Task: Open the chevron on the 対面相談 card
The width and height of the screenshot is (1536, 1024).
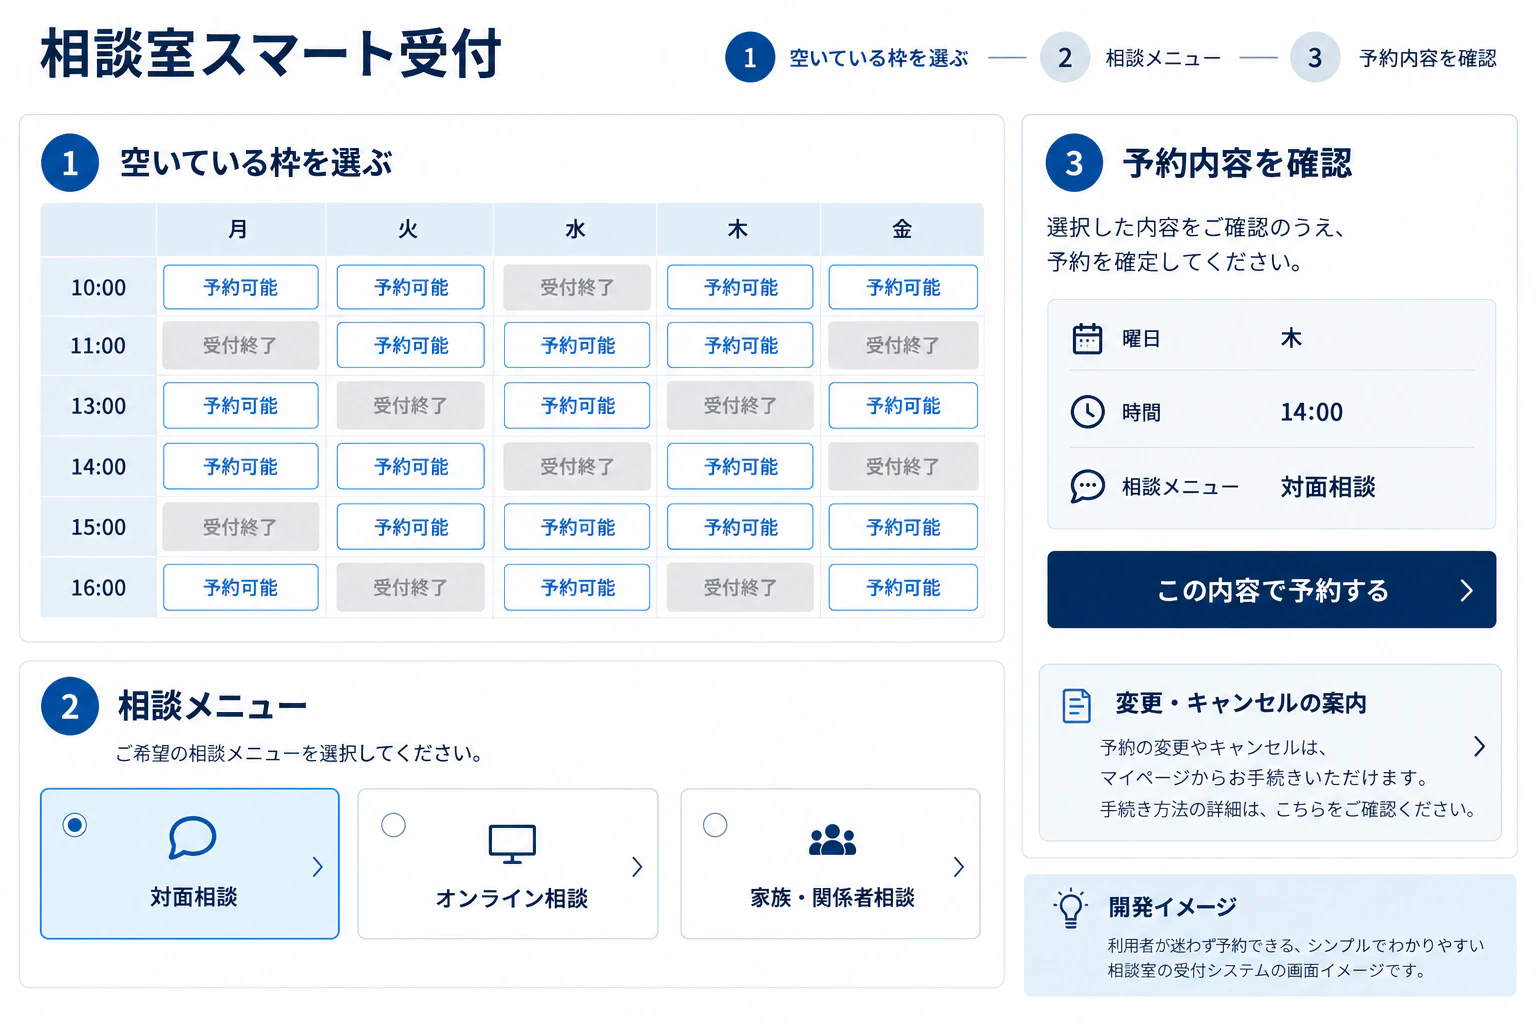Action: tap(317, 867)
